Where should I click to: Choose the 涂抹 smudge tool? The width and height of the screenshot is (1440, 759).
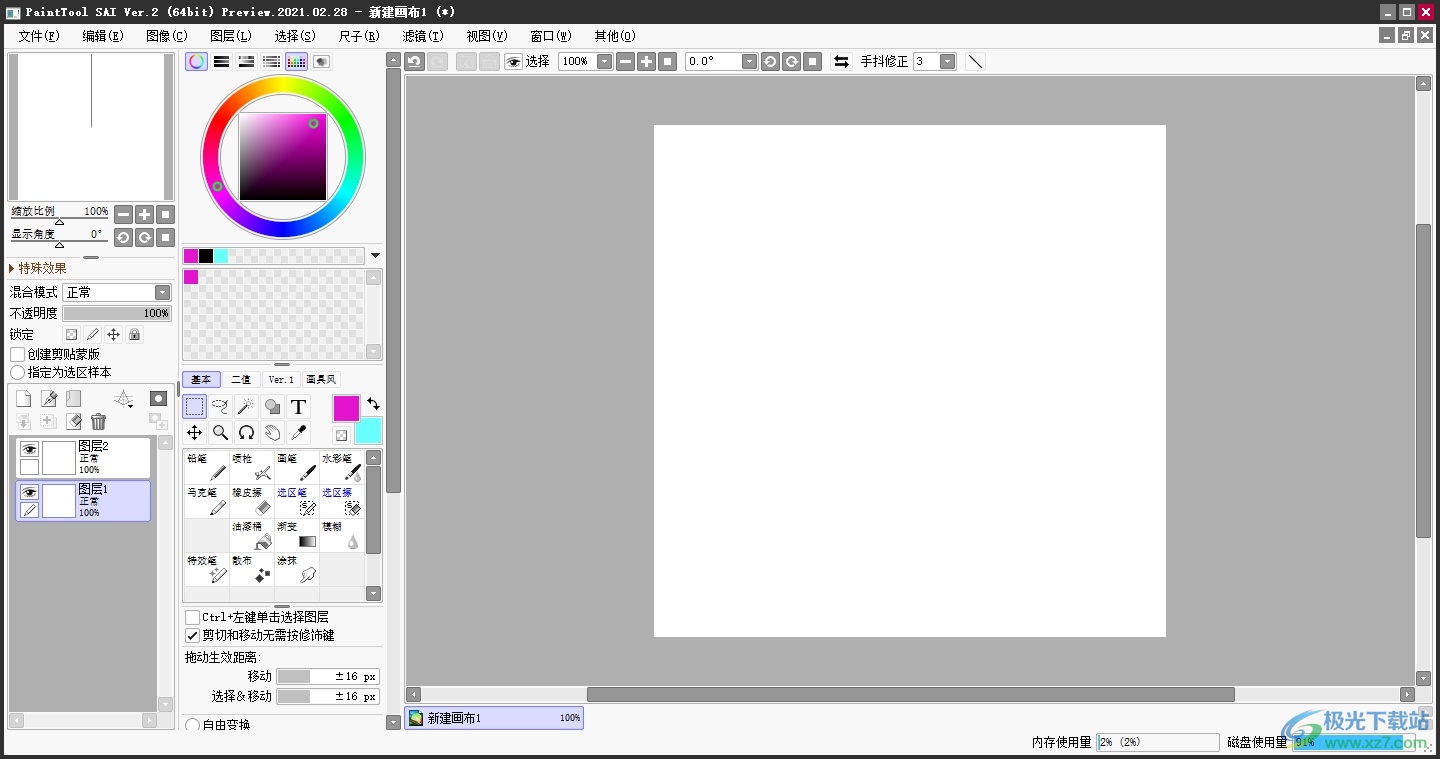(297, 569)
